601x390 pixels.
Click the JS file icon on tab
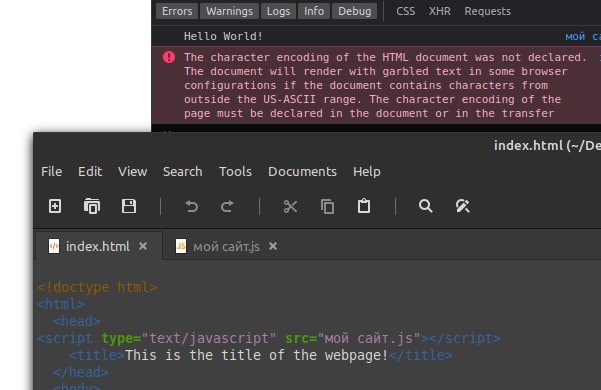pos(181,246)
